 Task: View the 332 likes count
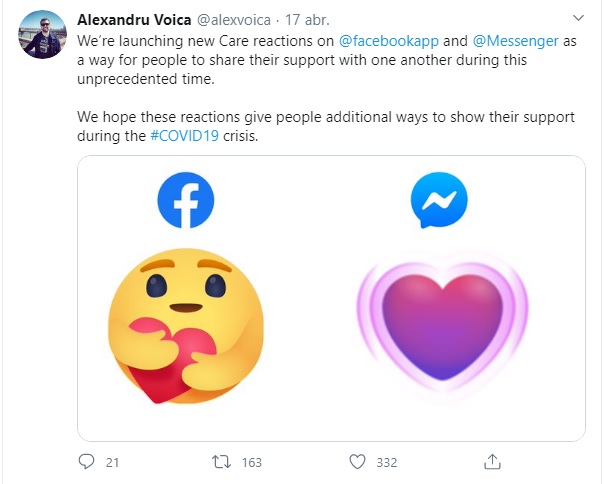(x=386, y=462)
